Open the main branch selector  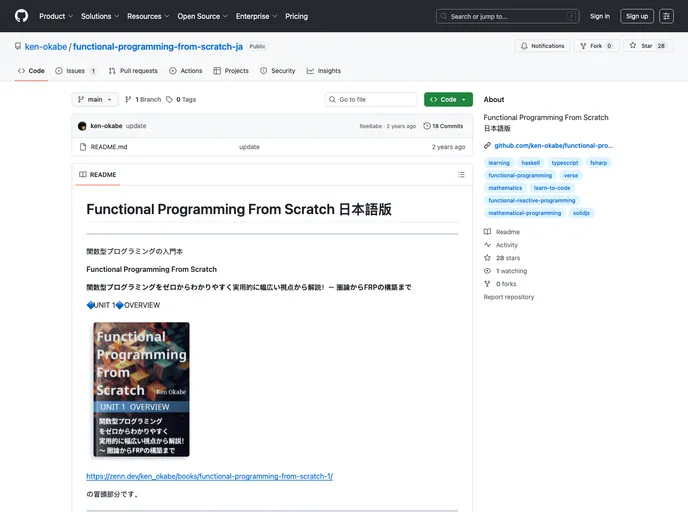95,100
